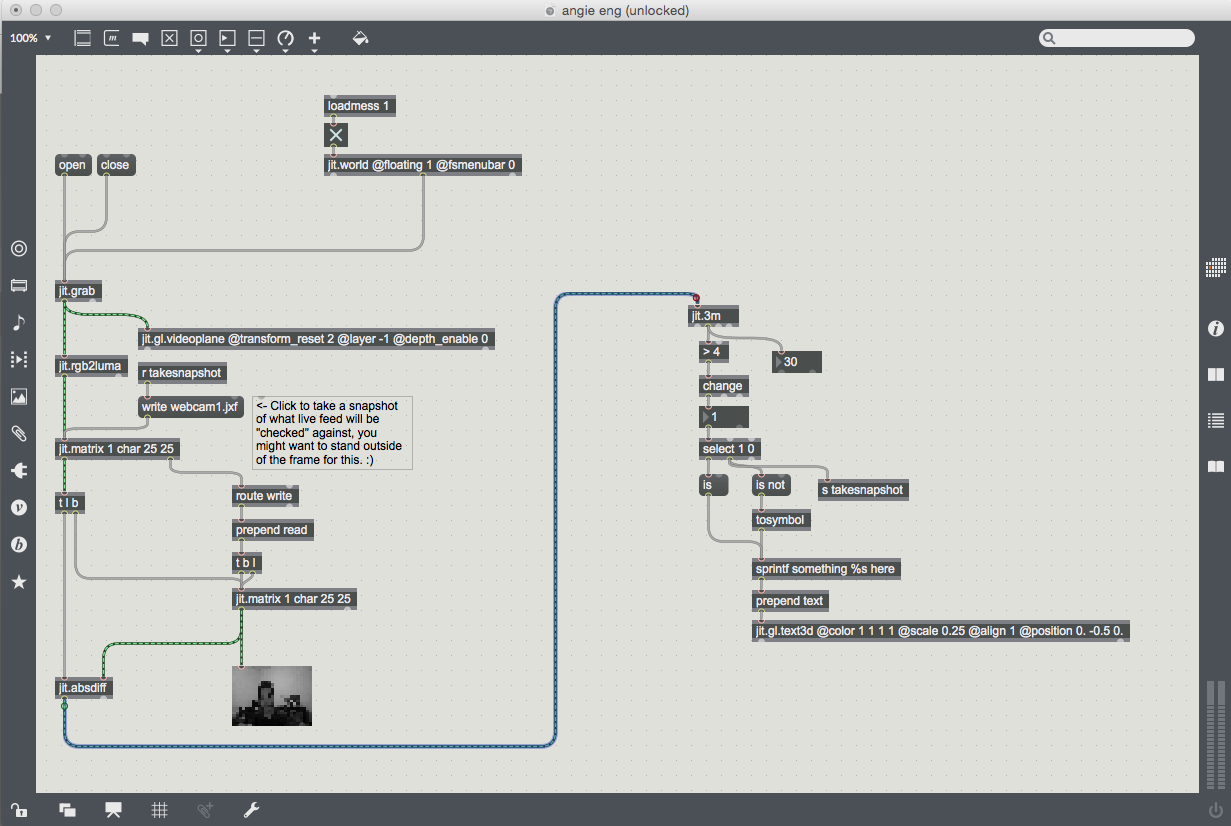
Task: Select the jit.world object box
Action: click(423, 165)
